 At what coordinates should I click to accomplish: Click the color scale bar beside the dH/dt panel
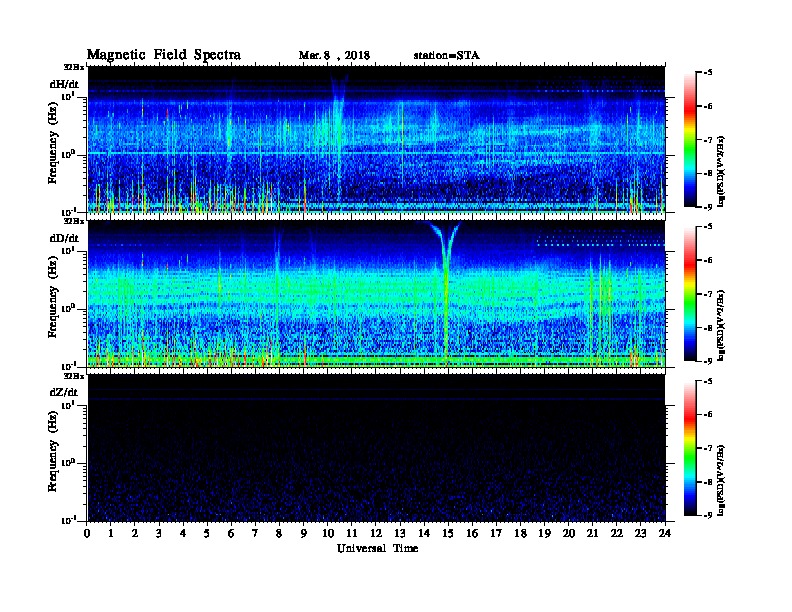click(x=690, y=140)
